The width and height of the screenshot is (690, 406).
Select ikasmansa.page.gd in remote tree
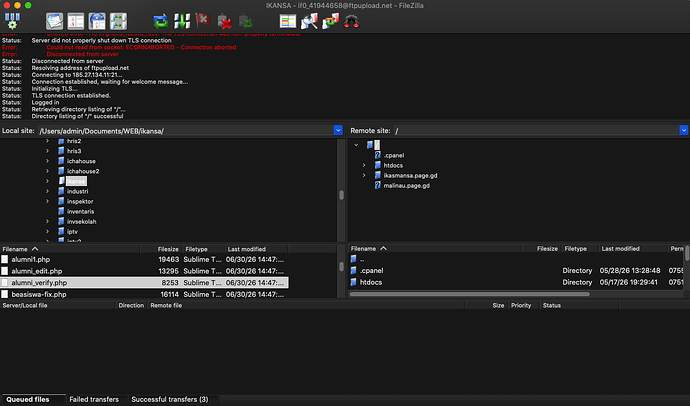tap(411, 176)
